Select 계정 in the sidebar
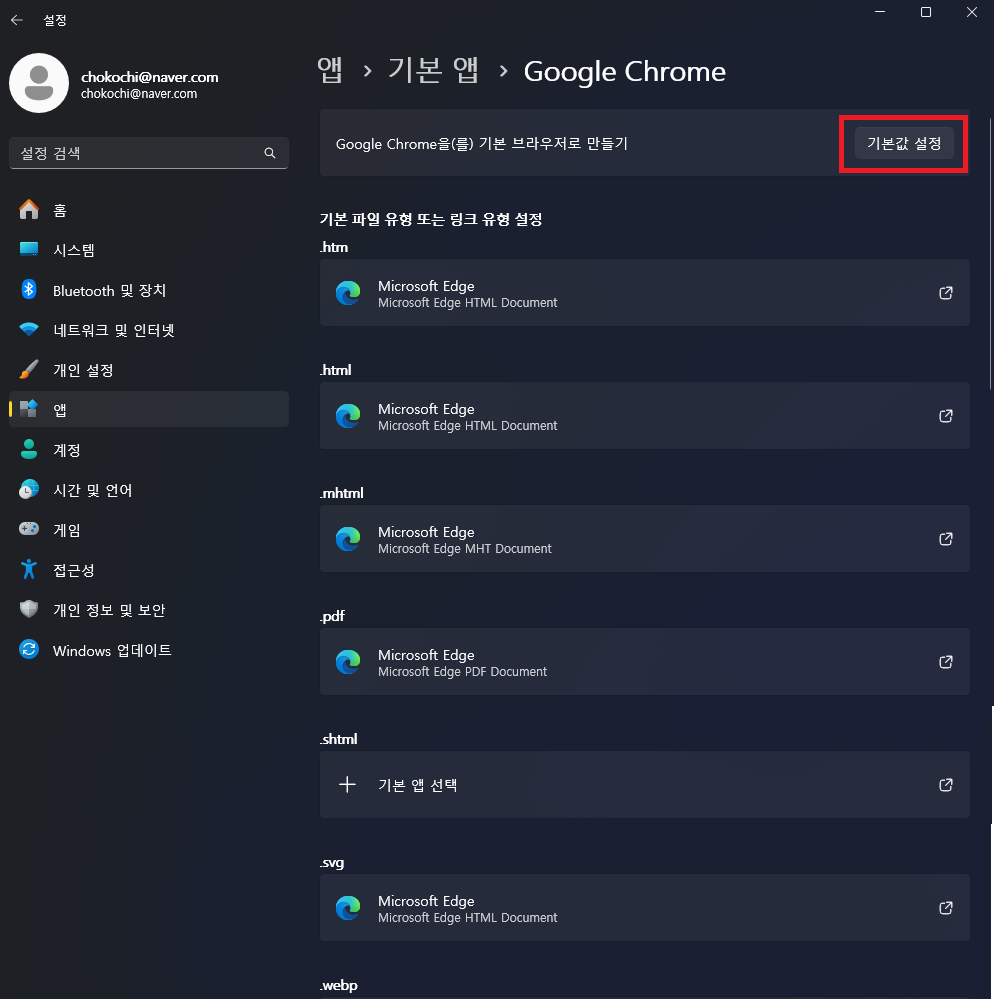The height and width of the screenshot is (999, 994). [148, 449]
